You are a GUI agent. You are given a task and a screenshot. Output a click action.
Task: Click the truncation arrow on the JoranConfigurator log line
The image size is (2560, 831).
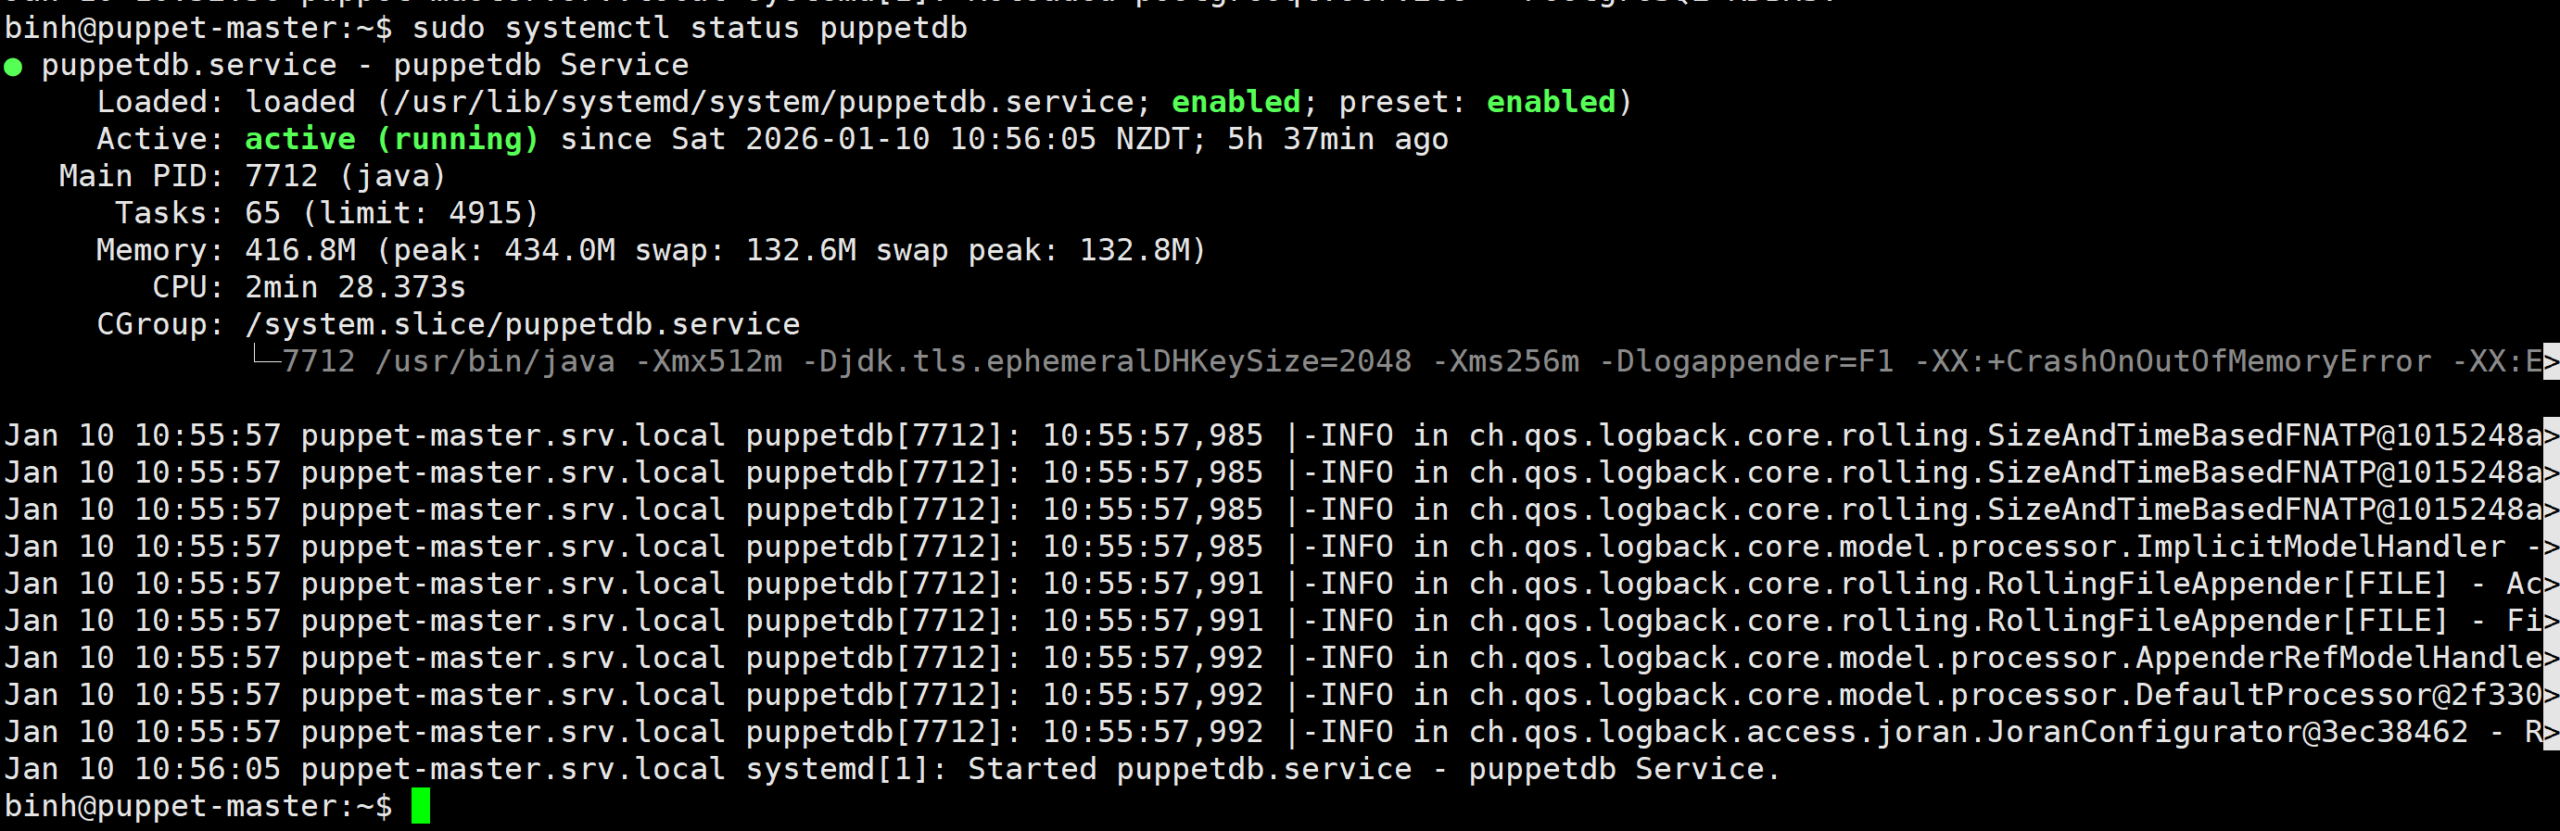coord(2551,732)
